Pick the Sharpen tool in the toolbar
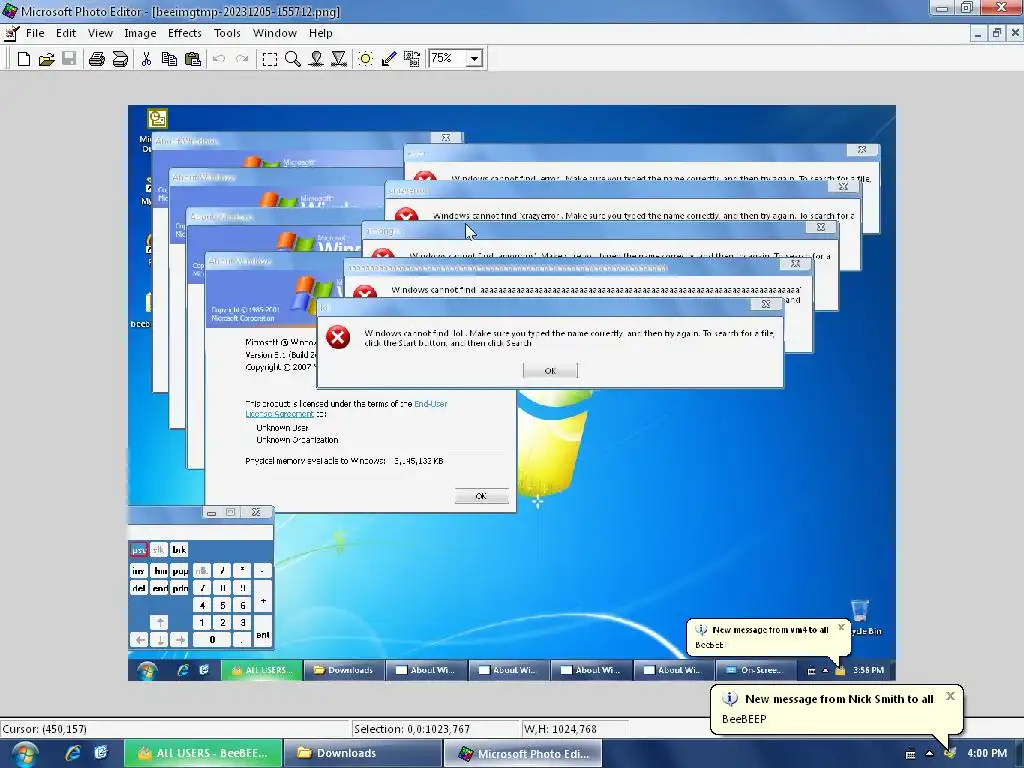1024x768 pixels. pyautogui.click(x=339, y=59)
